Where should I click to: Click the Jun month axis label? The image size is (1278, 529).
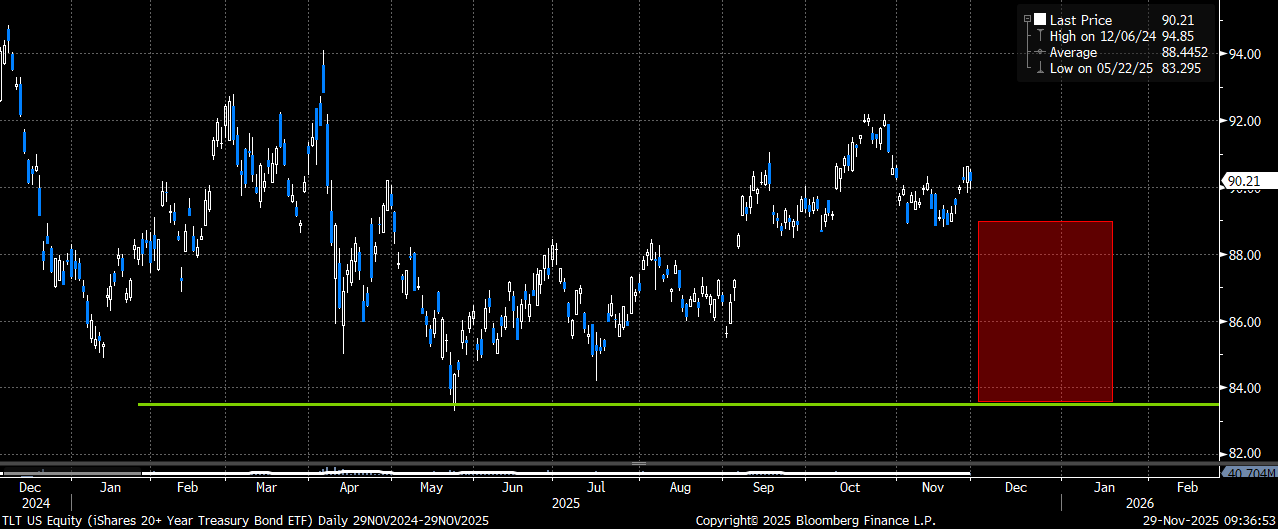512,488
